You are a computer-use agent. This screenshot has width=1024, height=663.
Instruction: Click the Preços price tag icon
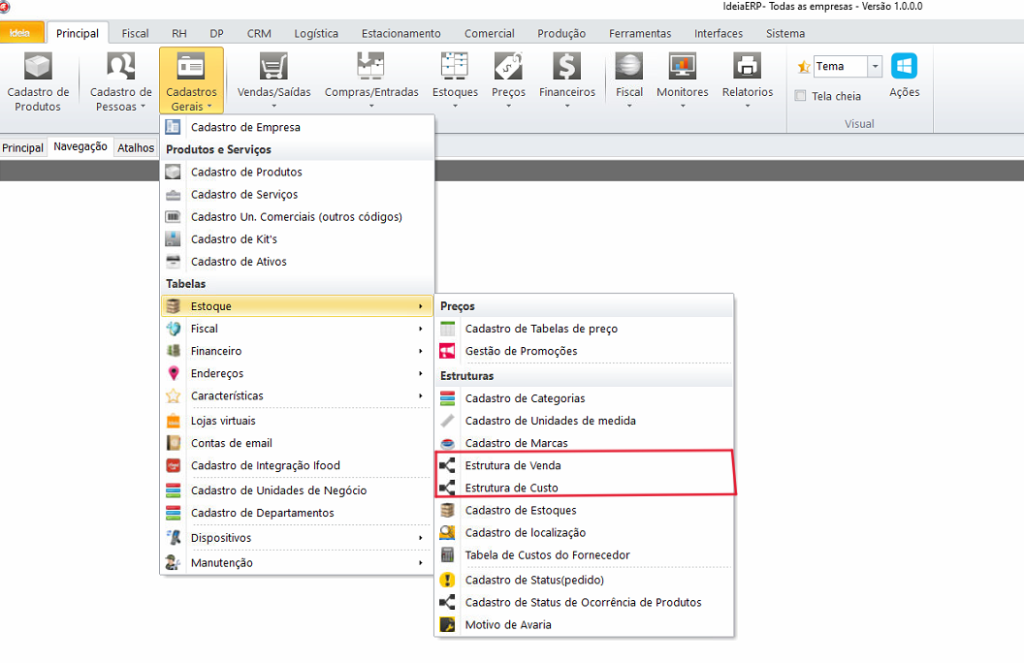click(x=508, y=67)
